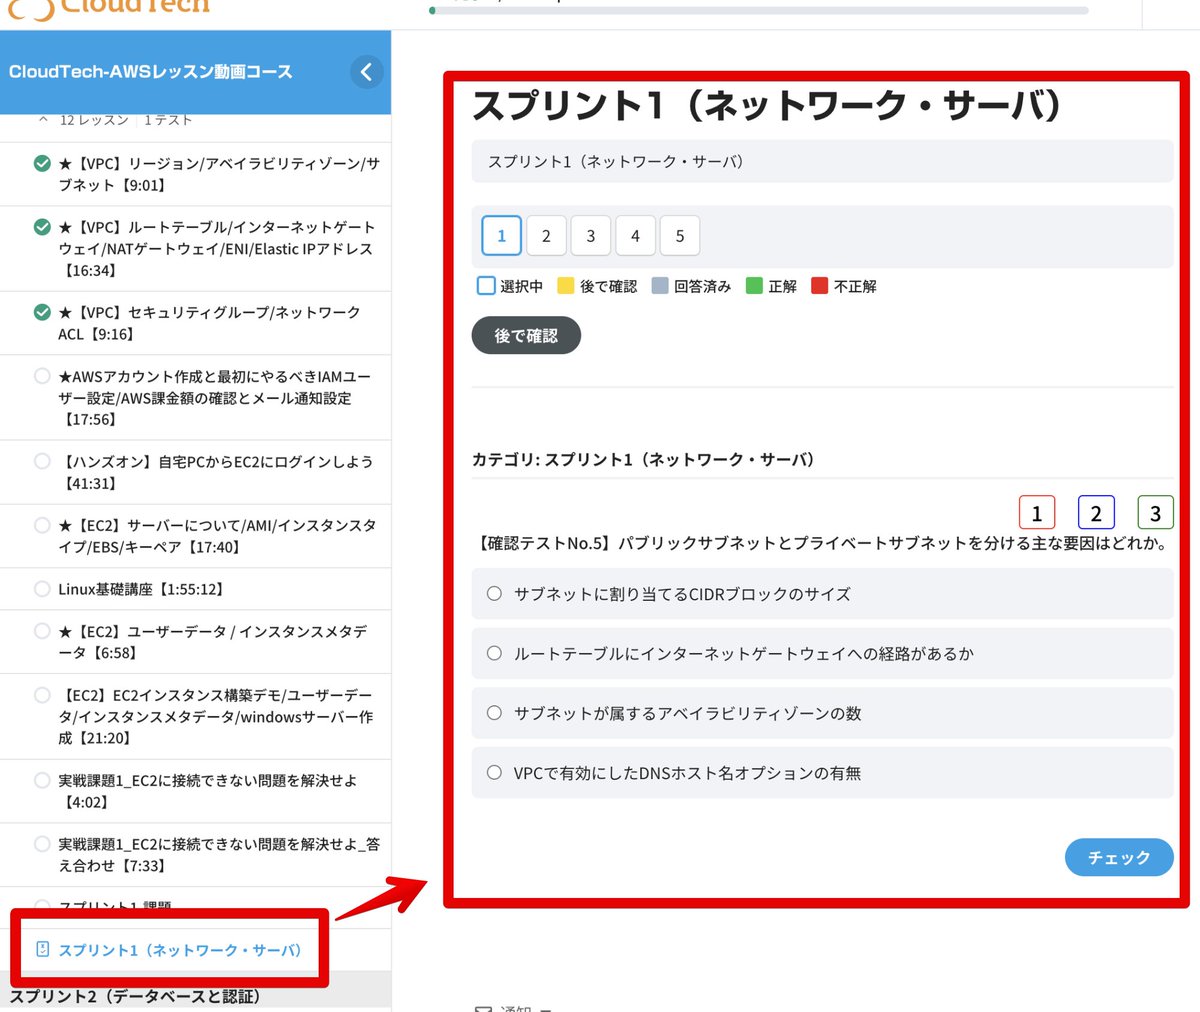1200x1012 pixels.
Task: Toggle the incomplete circle for AWSアカウント作成 lesson
Action: pos(42,376)
